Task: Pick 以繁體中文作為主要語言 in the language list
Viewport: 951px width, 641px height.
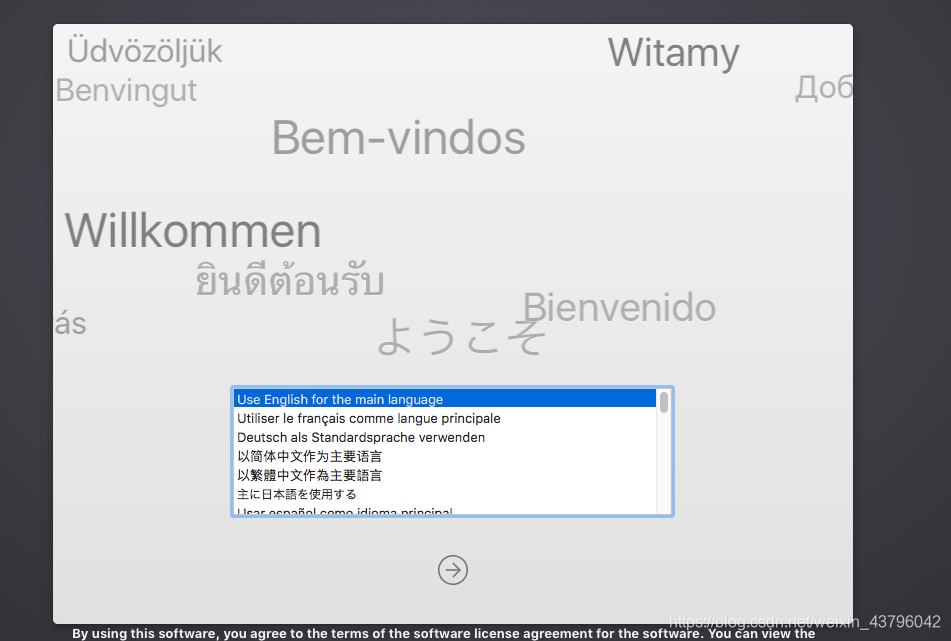Action: point(445,475)
